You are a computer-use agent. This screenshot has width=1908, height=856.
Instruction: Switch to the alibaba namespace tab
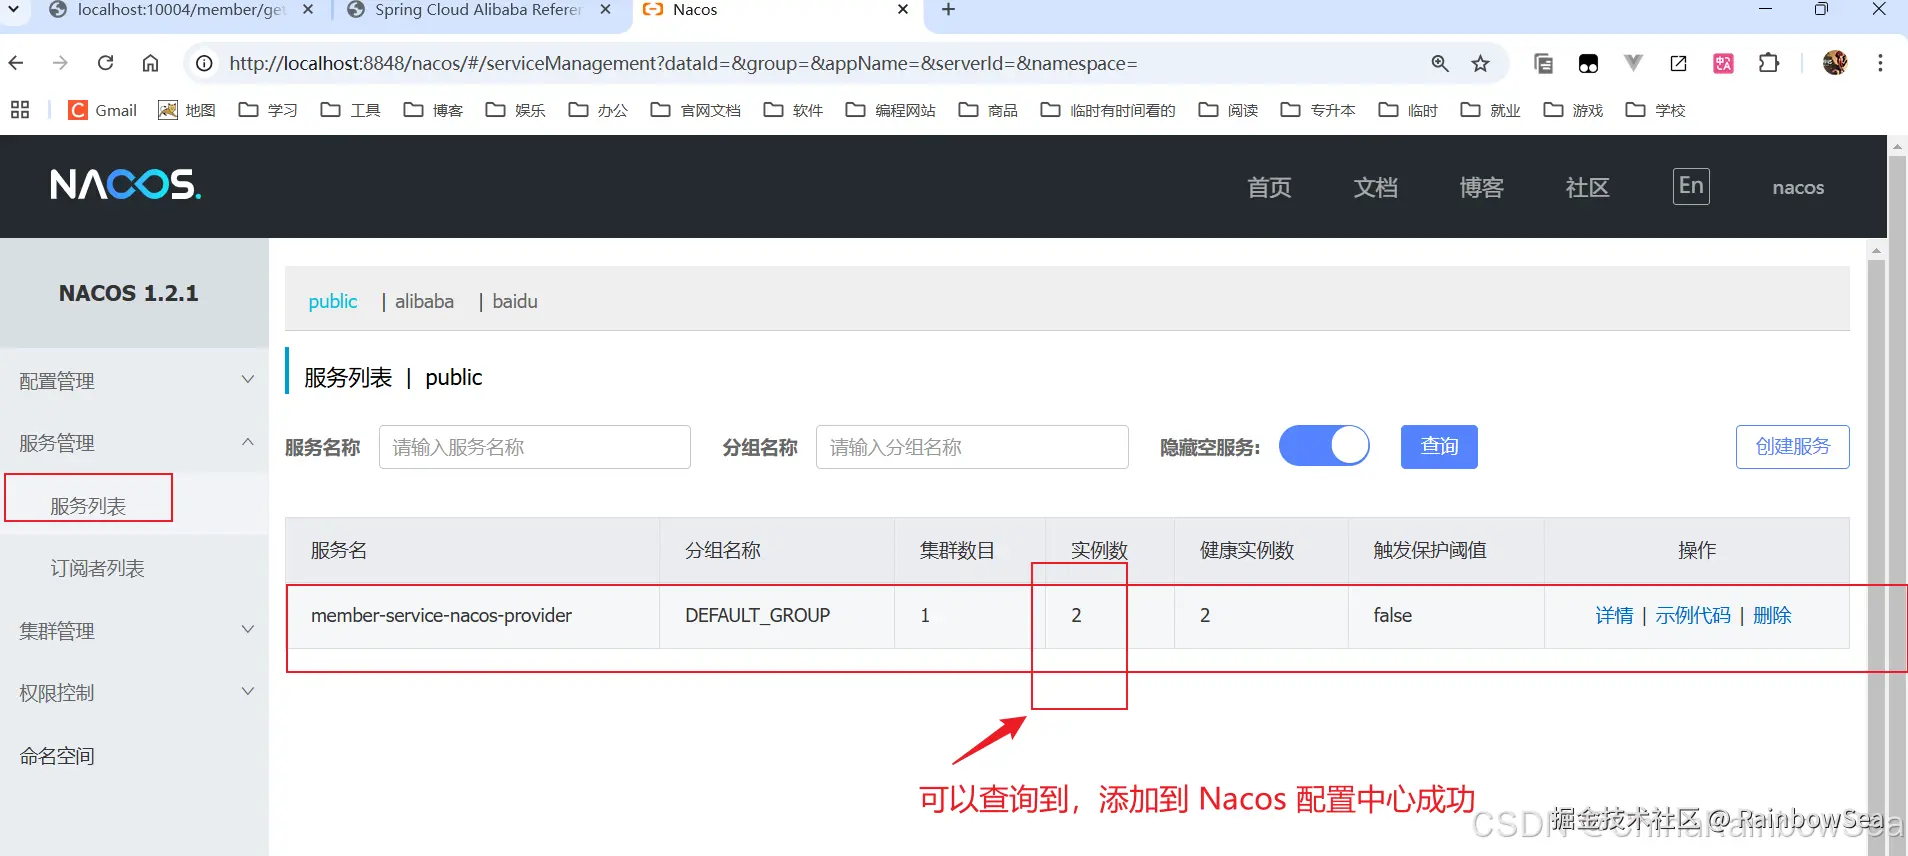pyautogui.click(x=424, y=301)
